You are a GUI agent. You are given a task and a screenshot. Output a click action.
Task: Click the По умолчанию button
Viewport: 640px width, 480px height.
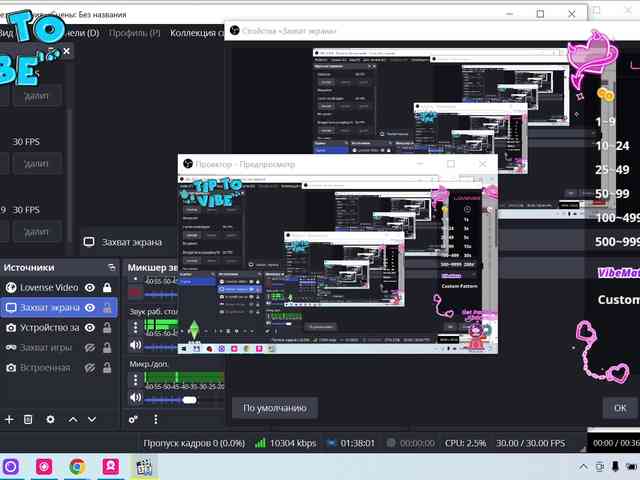[x=274, y=408]
